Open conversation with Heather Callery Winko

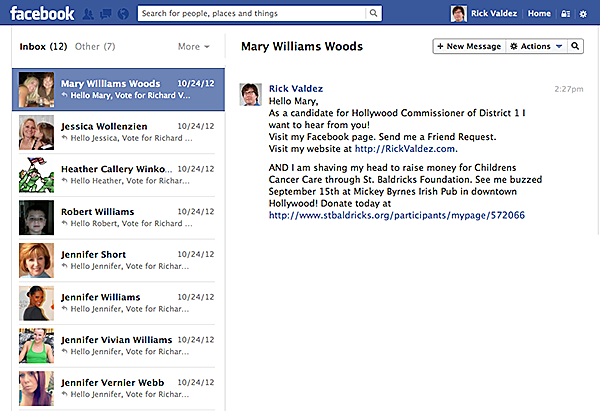click(x=118, y=175)
